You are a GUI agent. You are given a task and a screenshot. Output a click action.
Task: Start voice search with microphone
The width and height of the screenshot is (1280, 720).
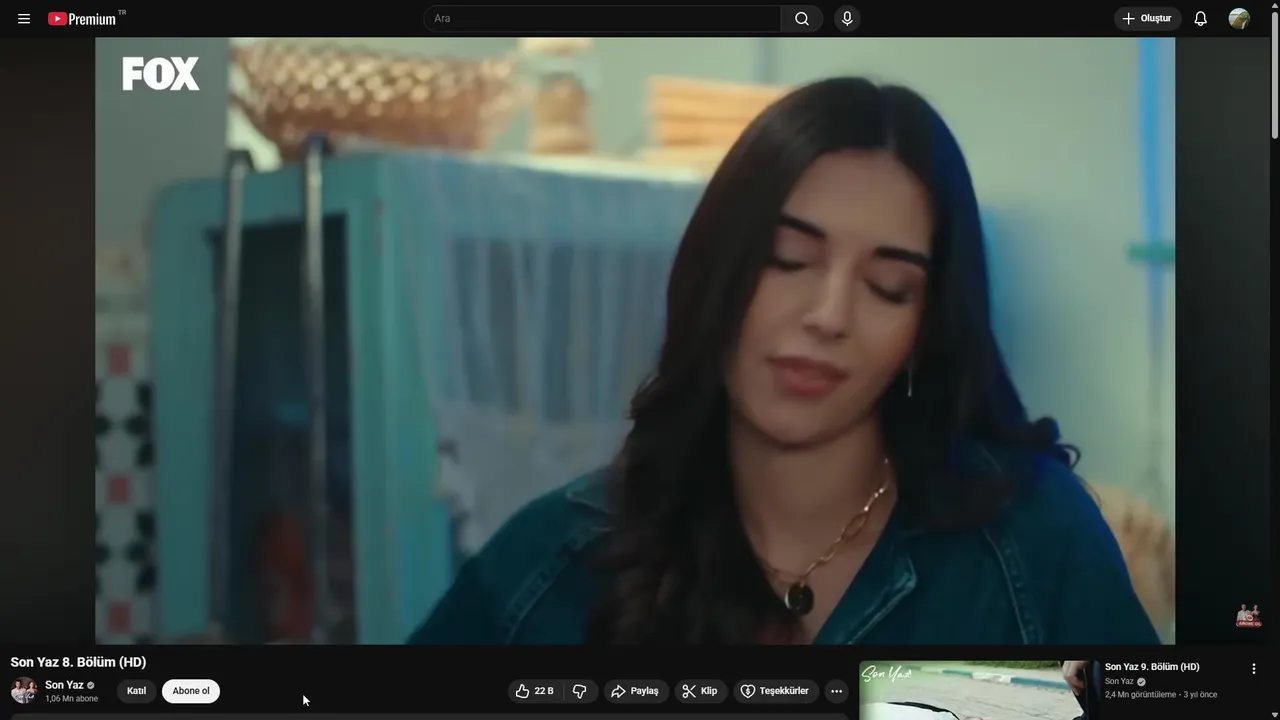pyautogui.click(x=847, y=19)
